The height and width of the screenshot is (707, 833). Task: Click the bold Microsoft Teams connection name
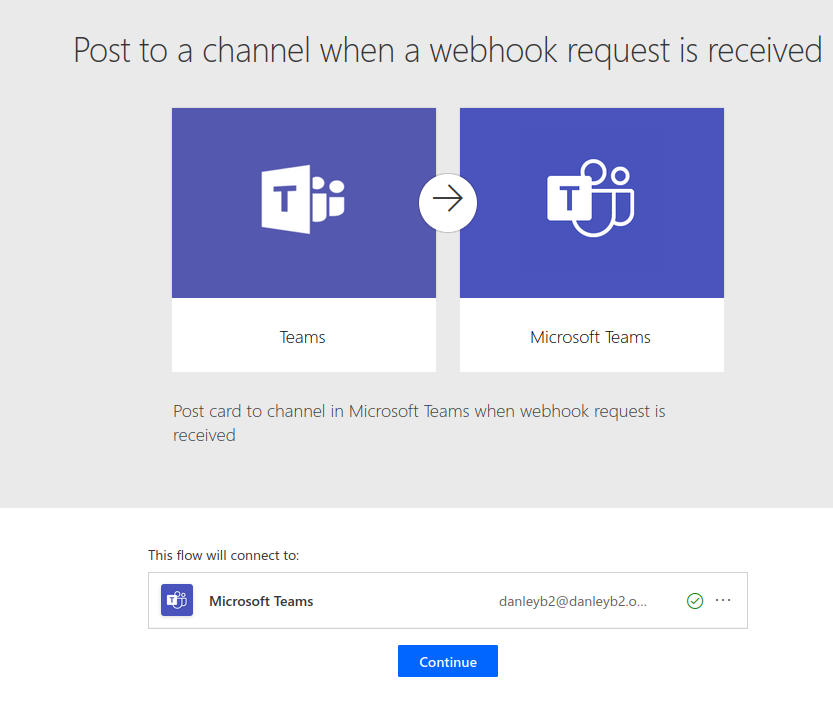tap(261, 601)
